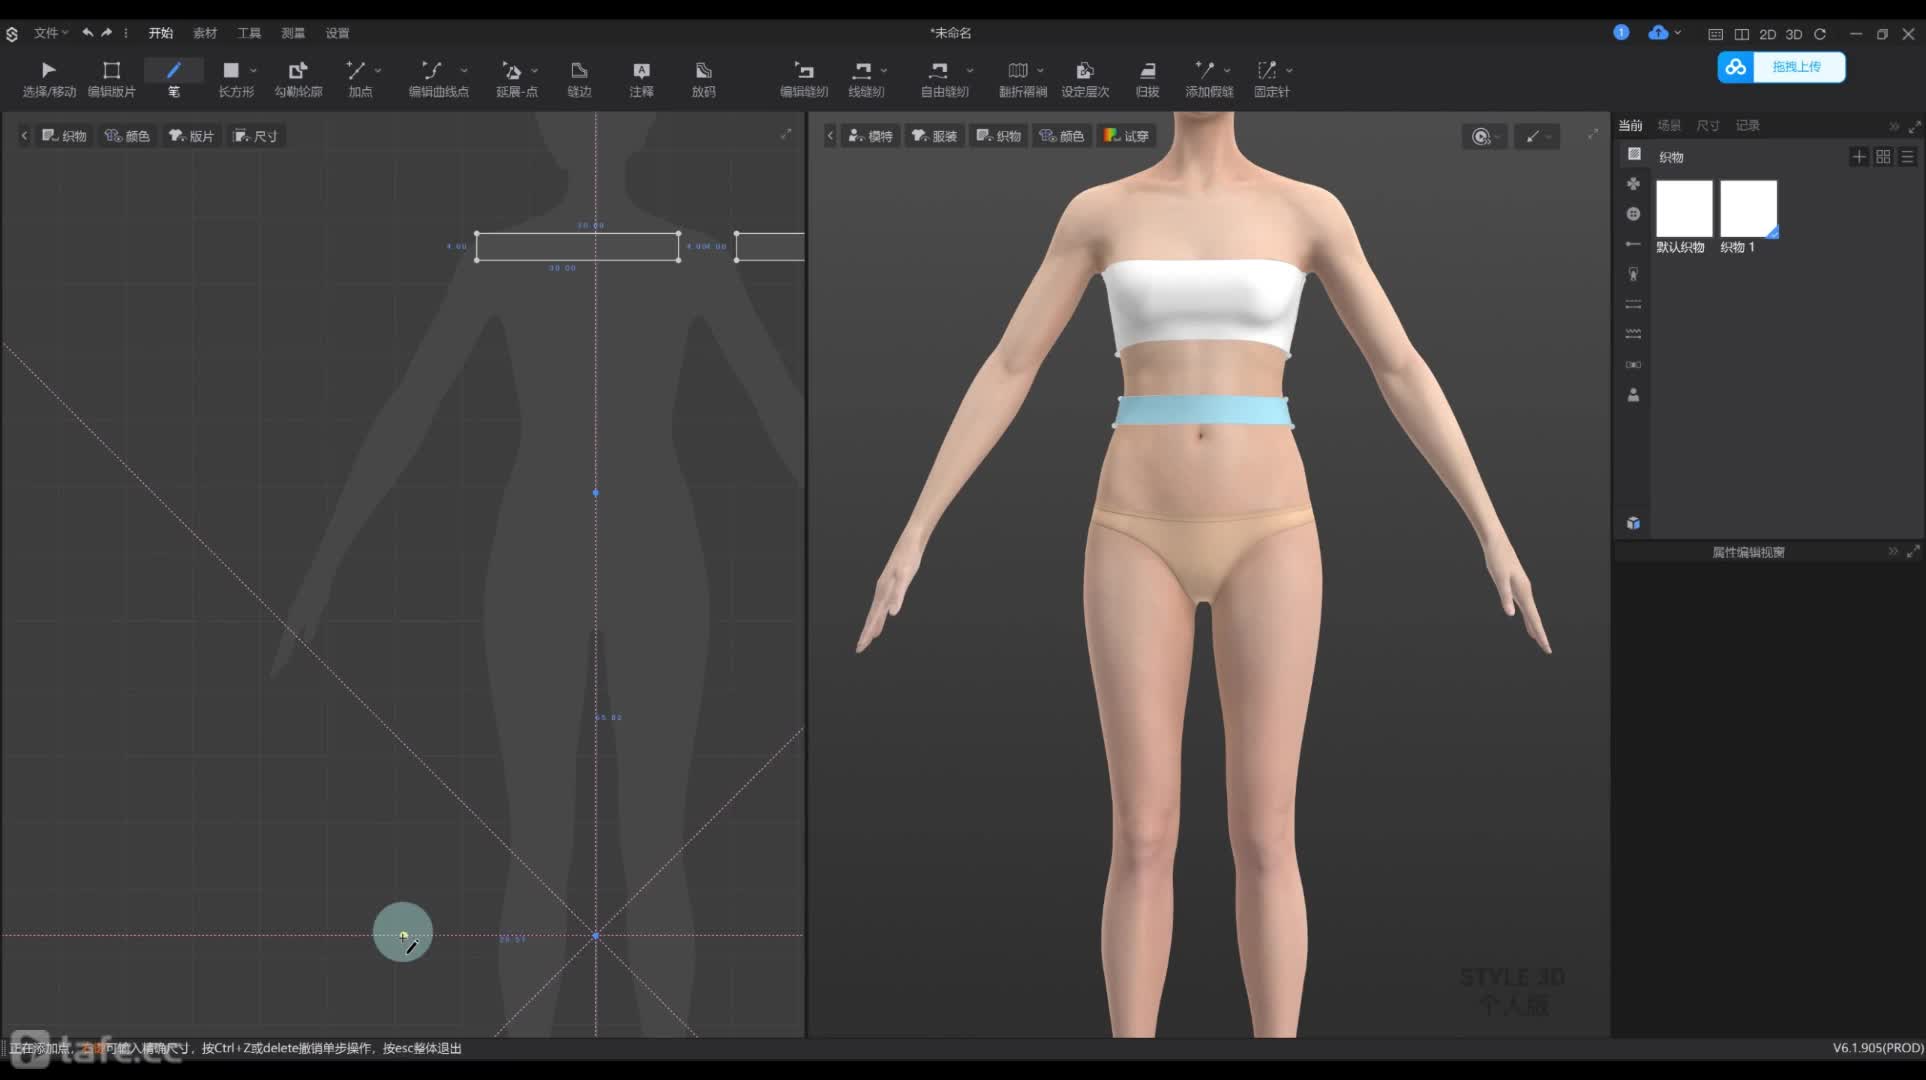Collapse the 2D window toolbar left chevron
The height and width of the screenshot is (1080, 1926).
pyautogui.click(x=24, y=136)
